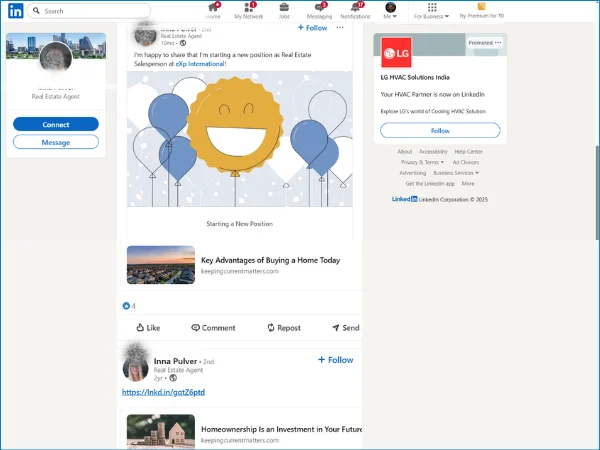The height and width of the screenshot is (450, 600).
Task: Click the Repost arrows button
Action: click(284, 328)
